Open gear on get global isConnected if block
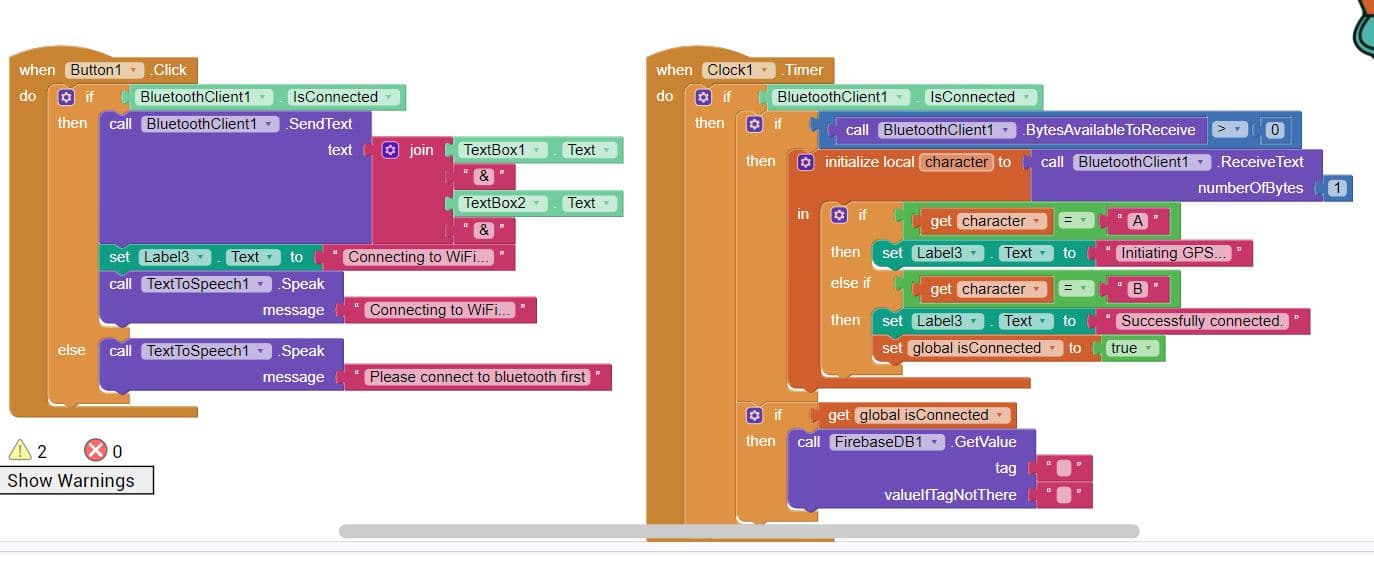 754,415
